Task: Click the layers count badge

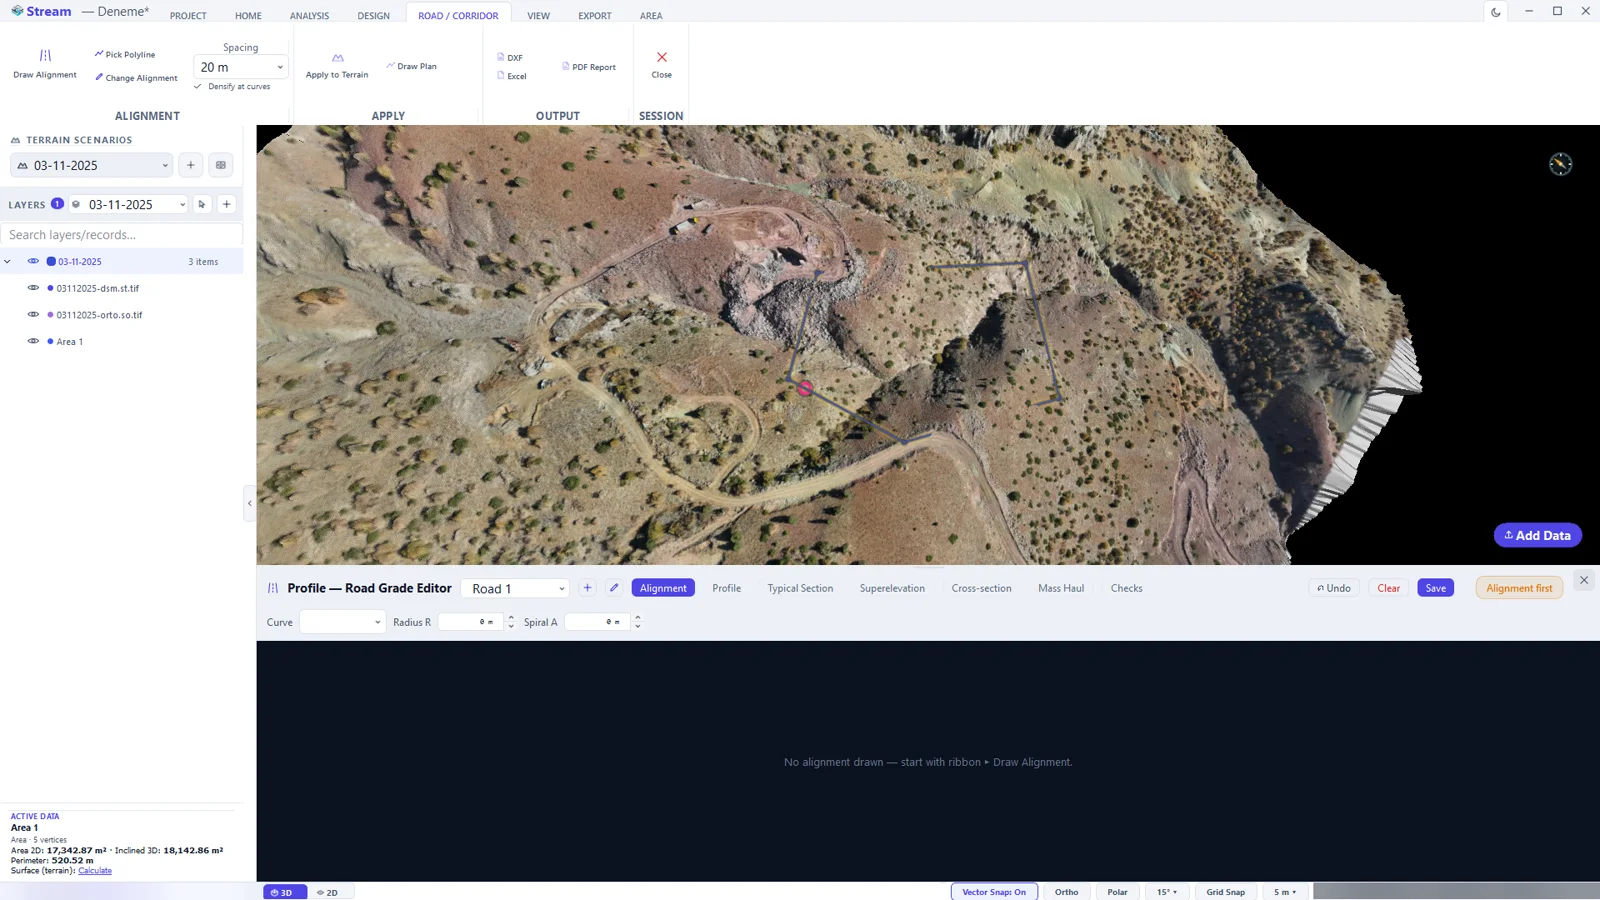Action: point(57,203)
